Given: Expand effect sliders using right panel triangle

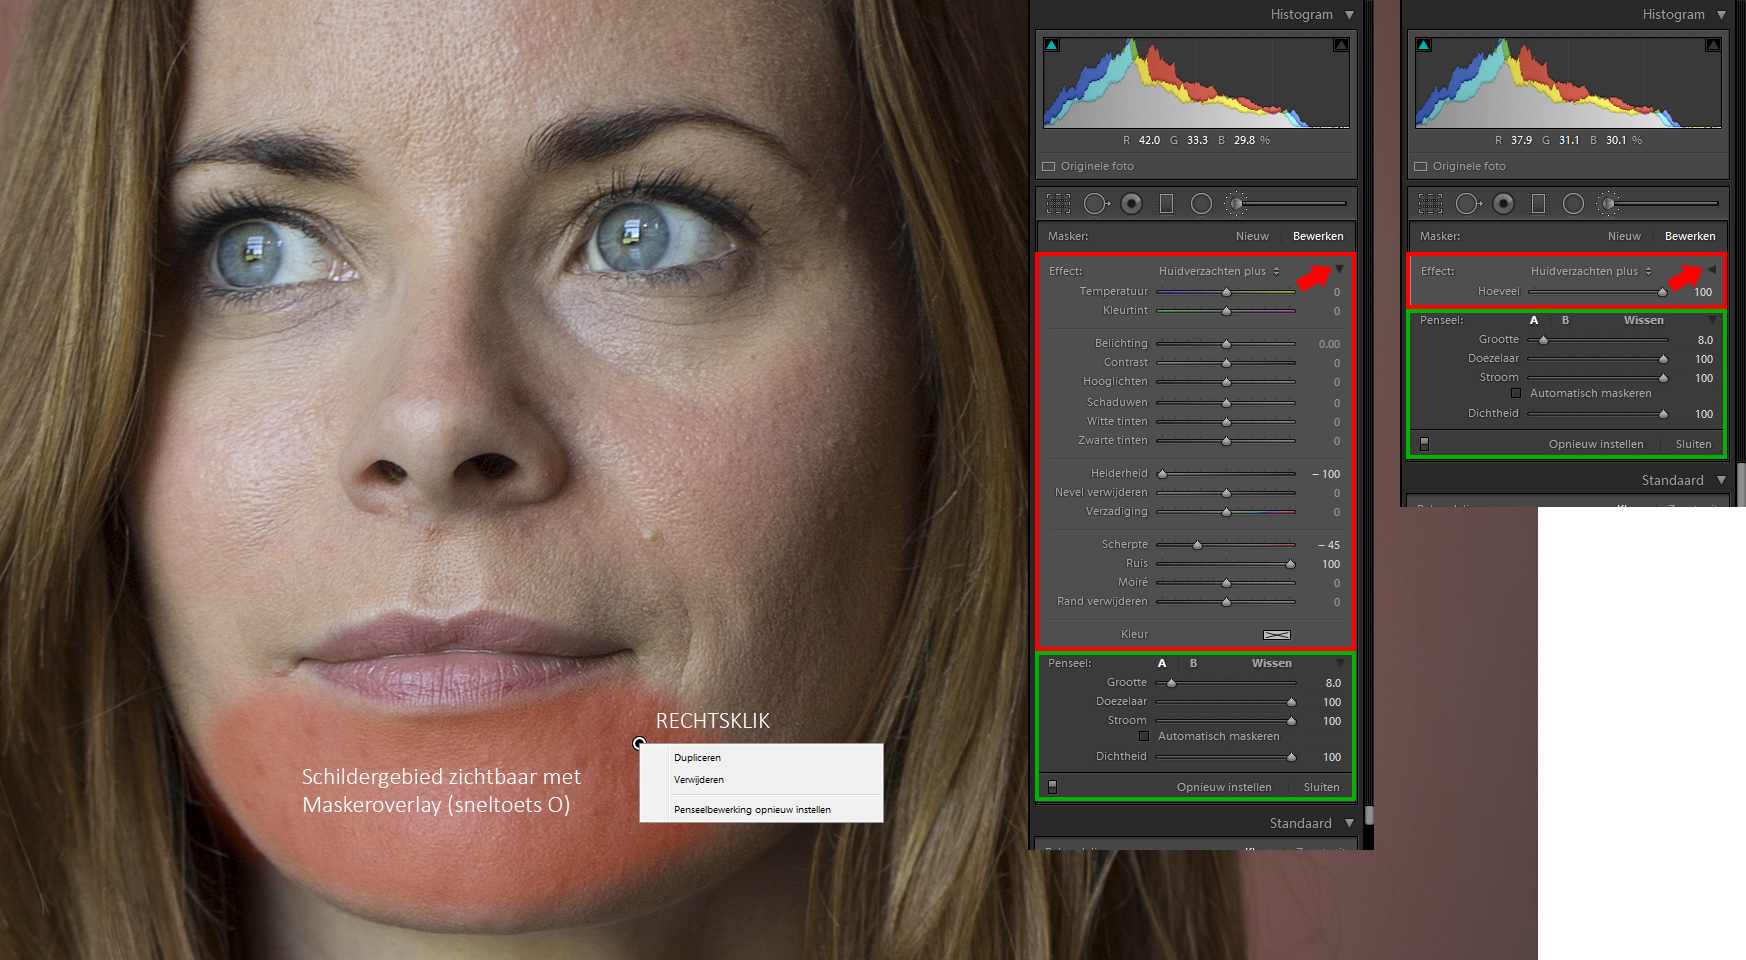Looking at the screenshot, I should pyautogui.click(x=1711, y=270).
